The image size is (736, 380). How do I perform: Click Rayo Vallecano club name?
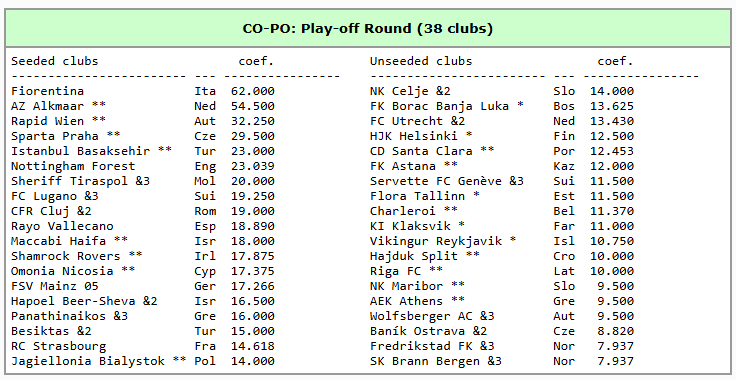62,226
